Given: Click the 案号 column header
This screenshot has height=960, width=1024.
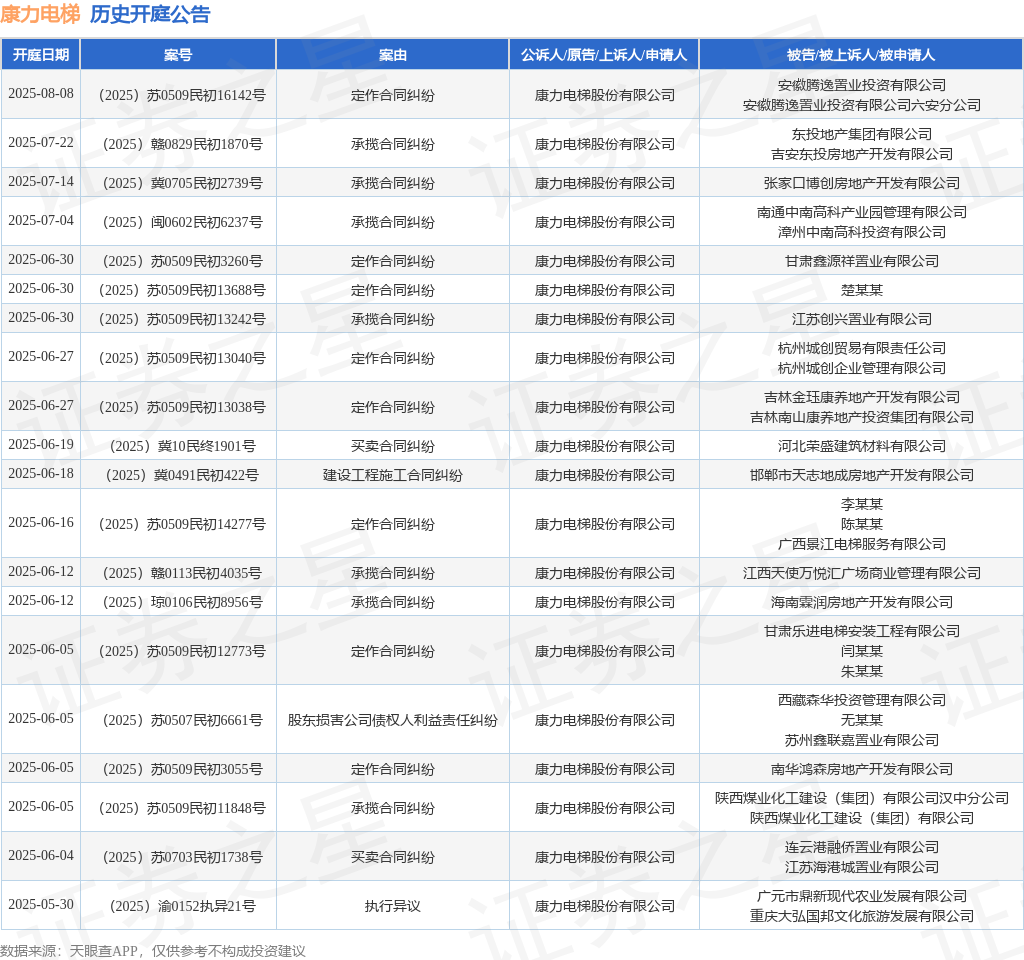Looking at the screenshot, I should (178, 55).
